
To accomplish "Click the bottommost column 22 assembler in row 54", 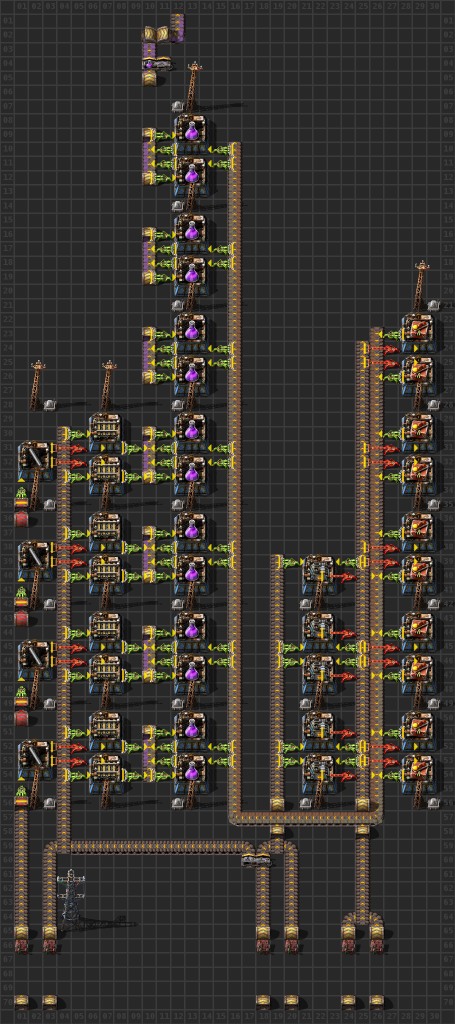I will [318, 771].
